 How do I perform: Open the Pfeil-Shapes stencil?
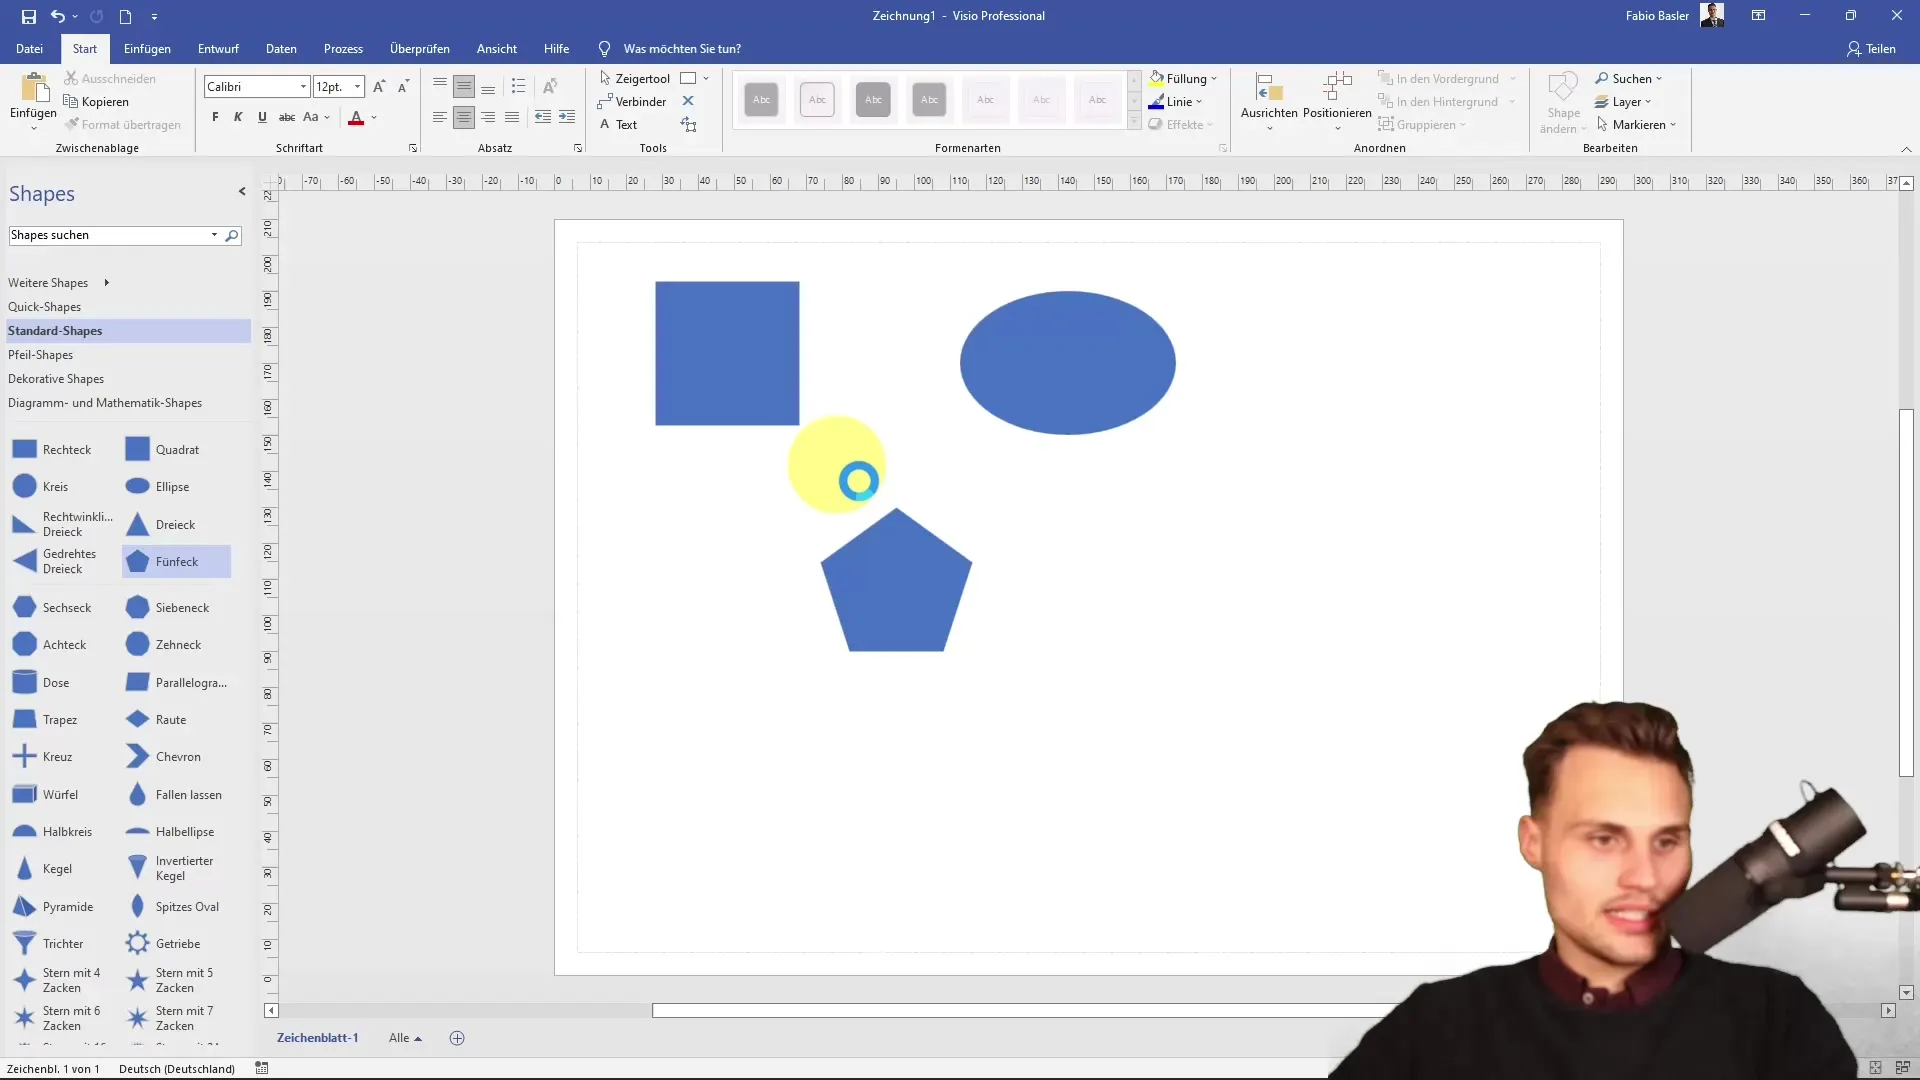coord(41,355)
